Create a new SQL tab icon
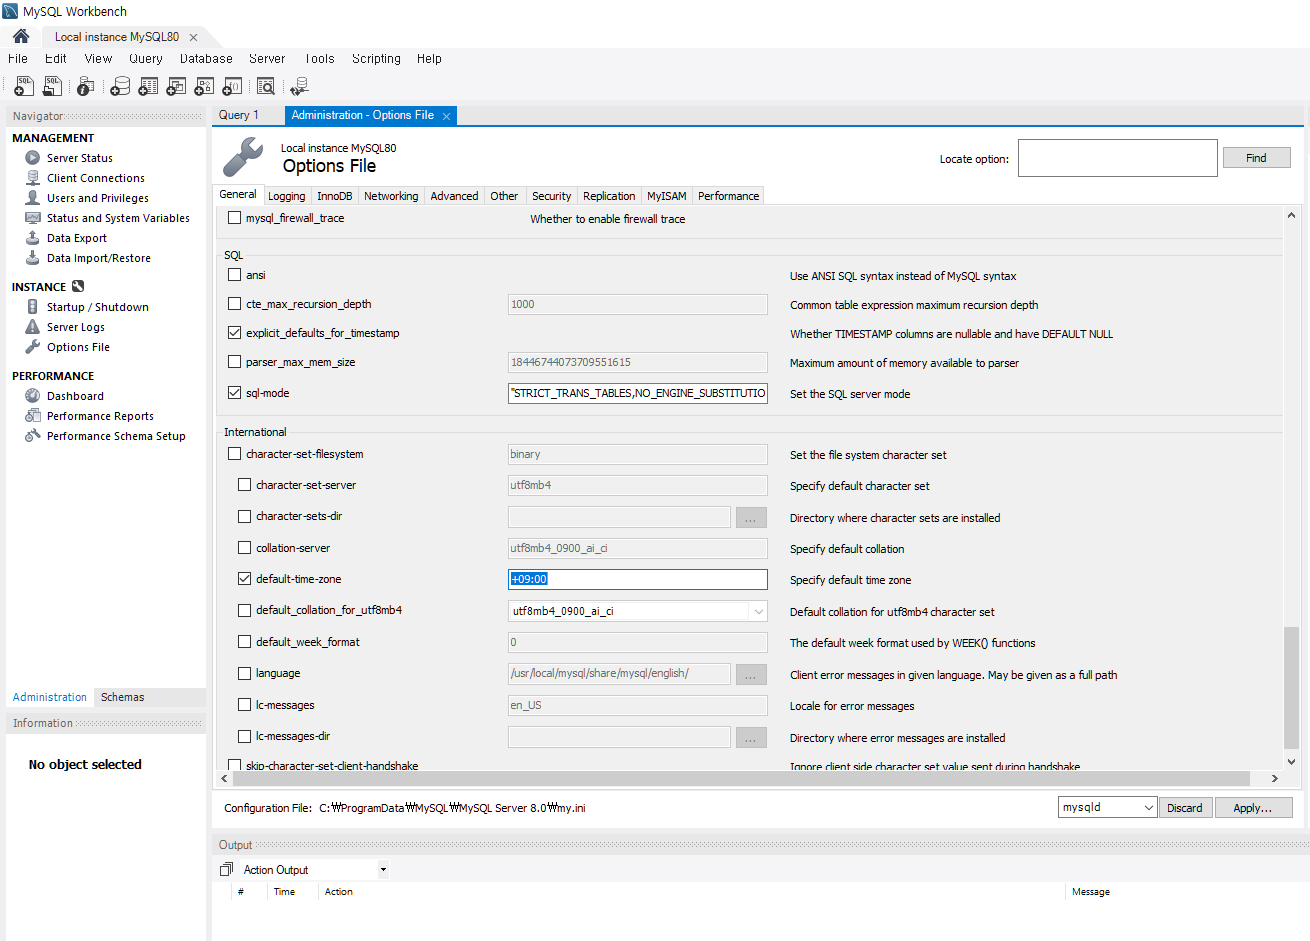Viewport: 1310px width, 941px height. click(x=24, y=87)
